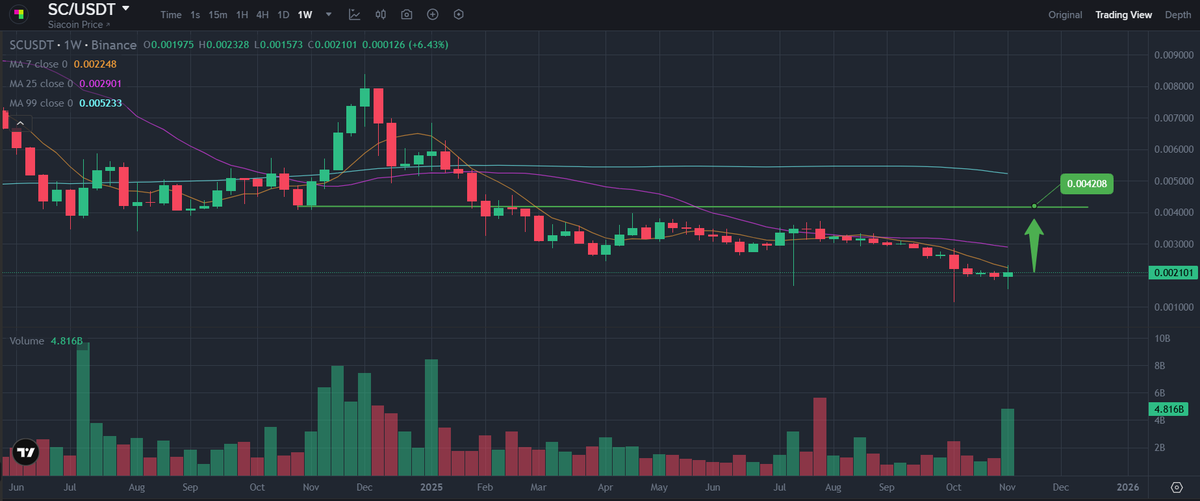This screenshot has height=501, width=1200.
Task: Open chart settings hexagon icon
Action: coord(458,15)
